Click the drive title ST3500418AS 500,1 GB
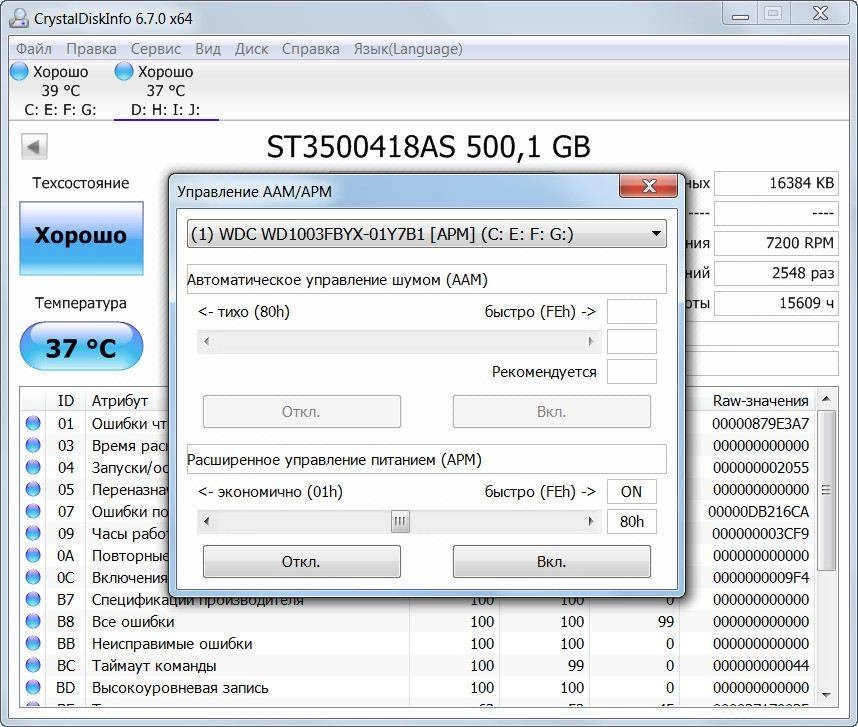 click(x=428, y=147)
